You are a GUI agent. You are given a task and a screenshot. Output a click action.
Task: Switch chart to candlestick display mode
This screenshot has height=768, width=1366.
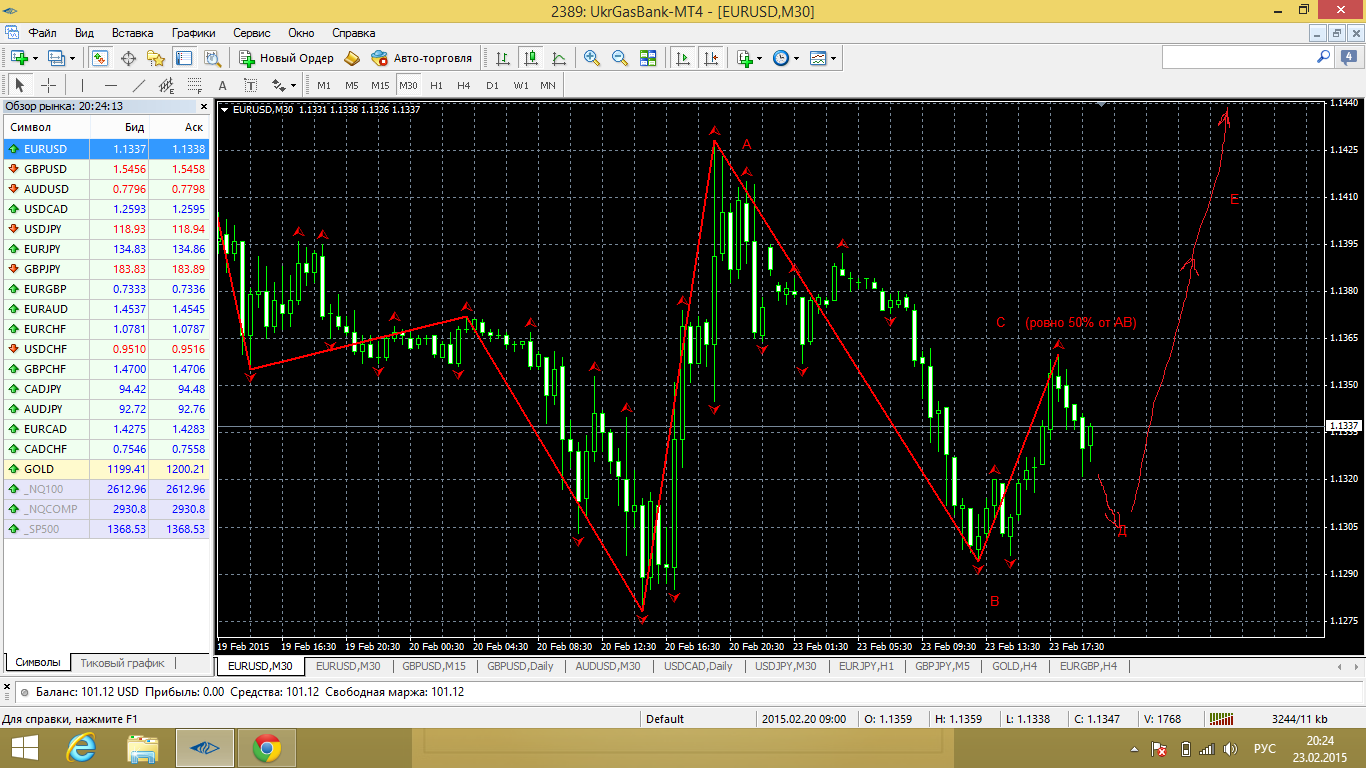[x=531, y=58]
